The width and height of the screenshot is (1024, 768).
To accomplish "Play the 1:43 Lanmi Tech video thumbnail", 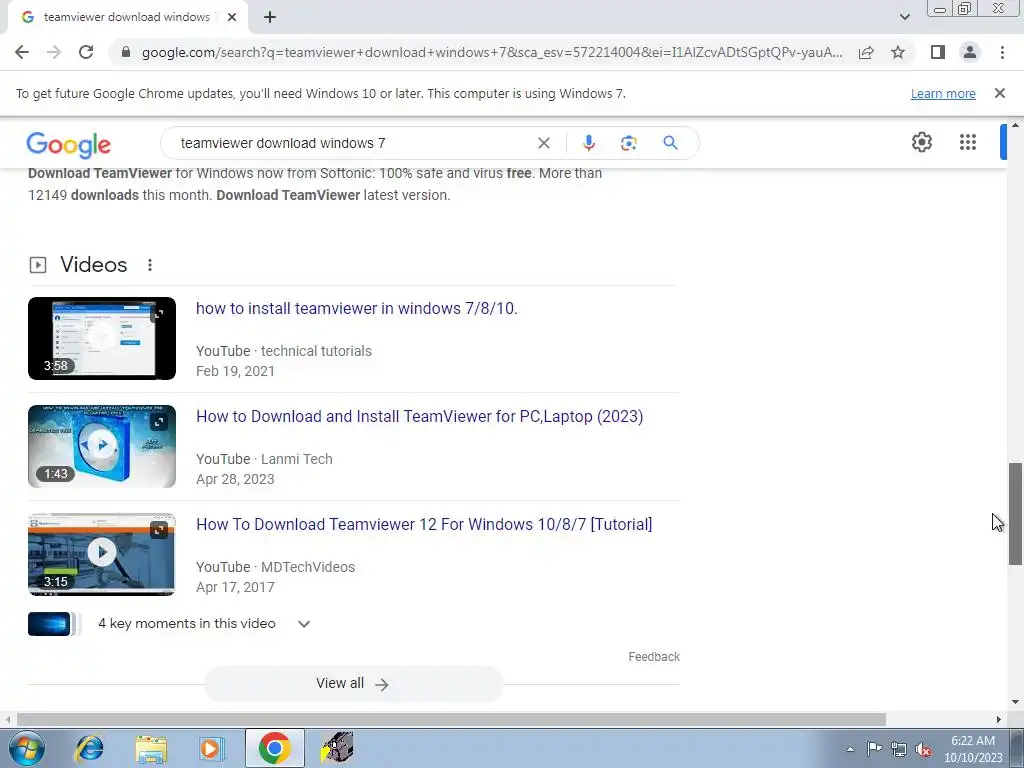I will pos(102,446).
